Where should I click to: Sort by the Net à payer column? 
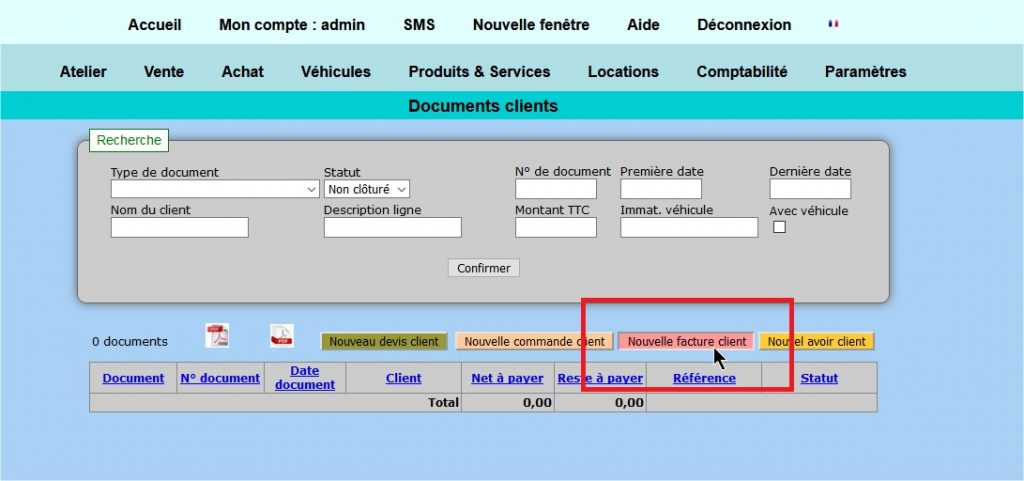[x=507, y=378]
